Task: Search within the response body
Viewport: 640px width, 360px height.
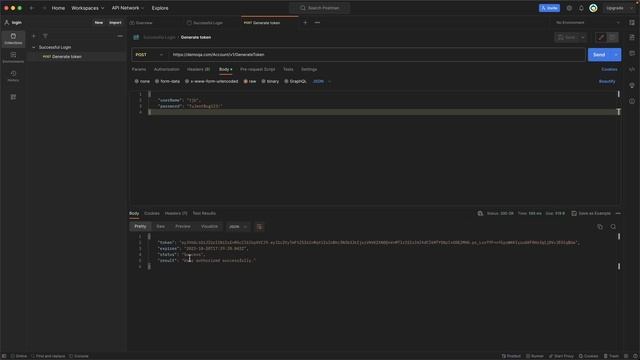Action: pyautogui.click(x=613, y=227)
